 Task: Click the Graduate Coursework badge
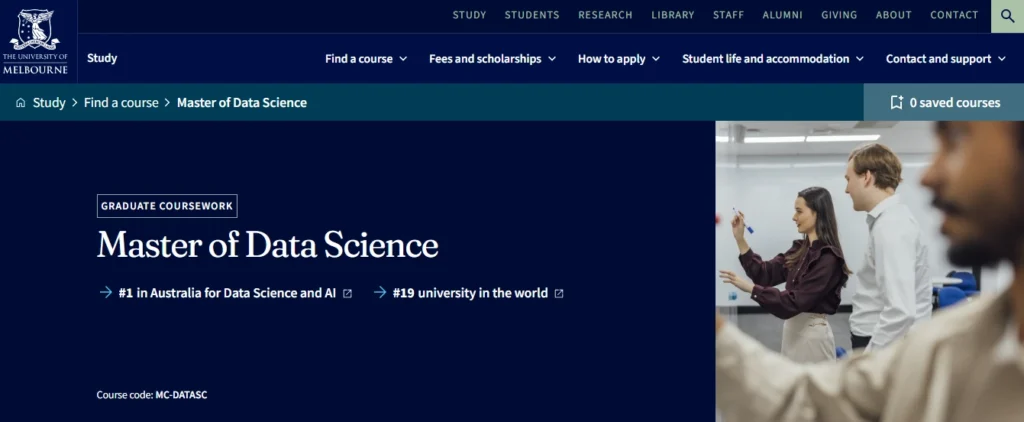[167, 206]
